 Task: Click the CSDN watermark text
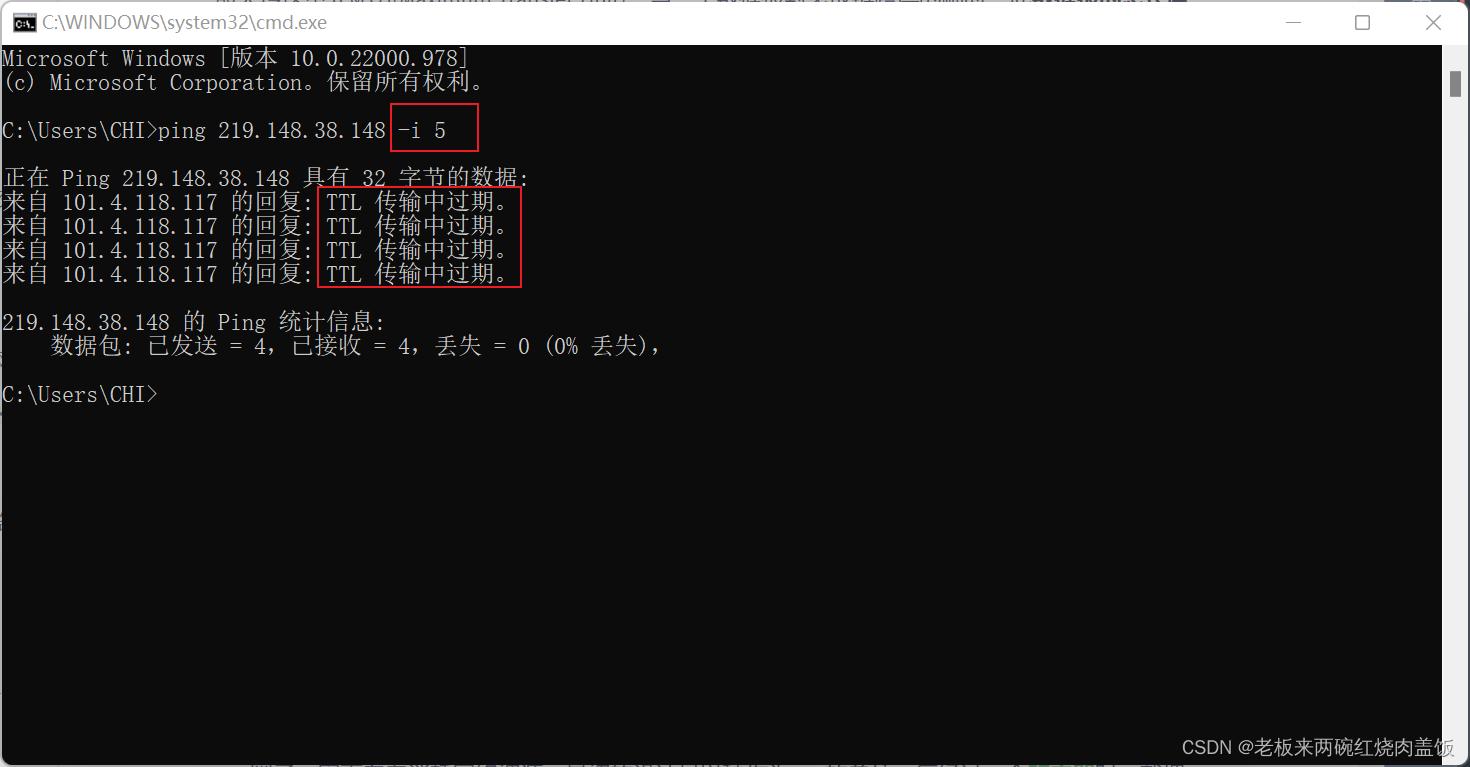(1318, 748)
